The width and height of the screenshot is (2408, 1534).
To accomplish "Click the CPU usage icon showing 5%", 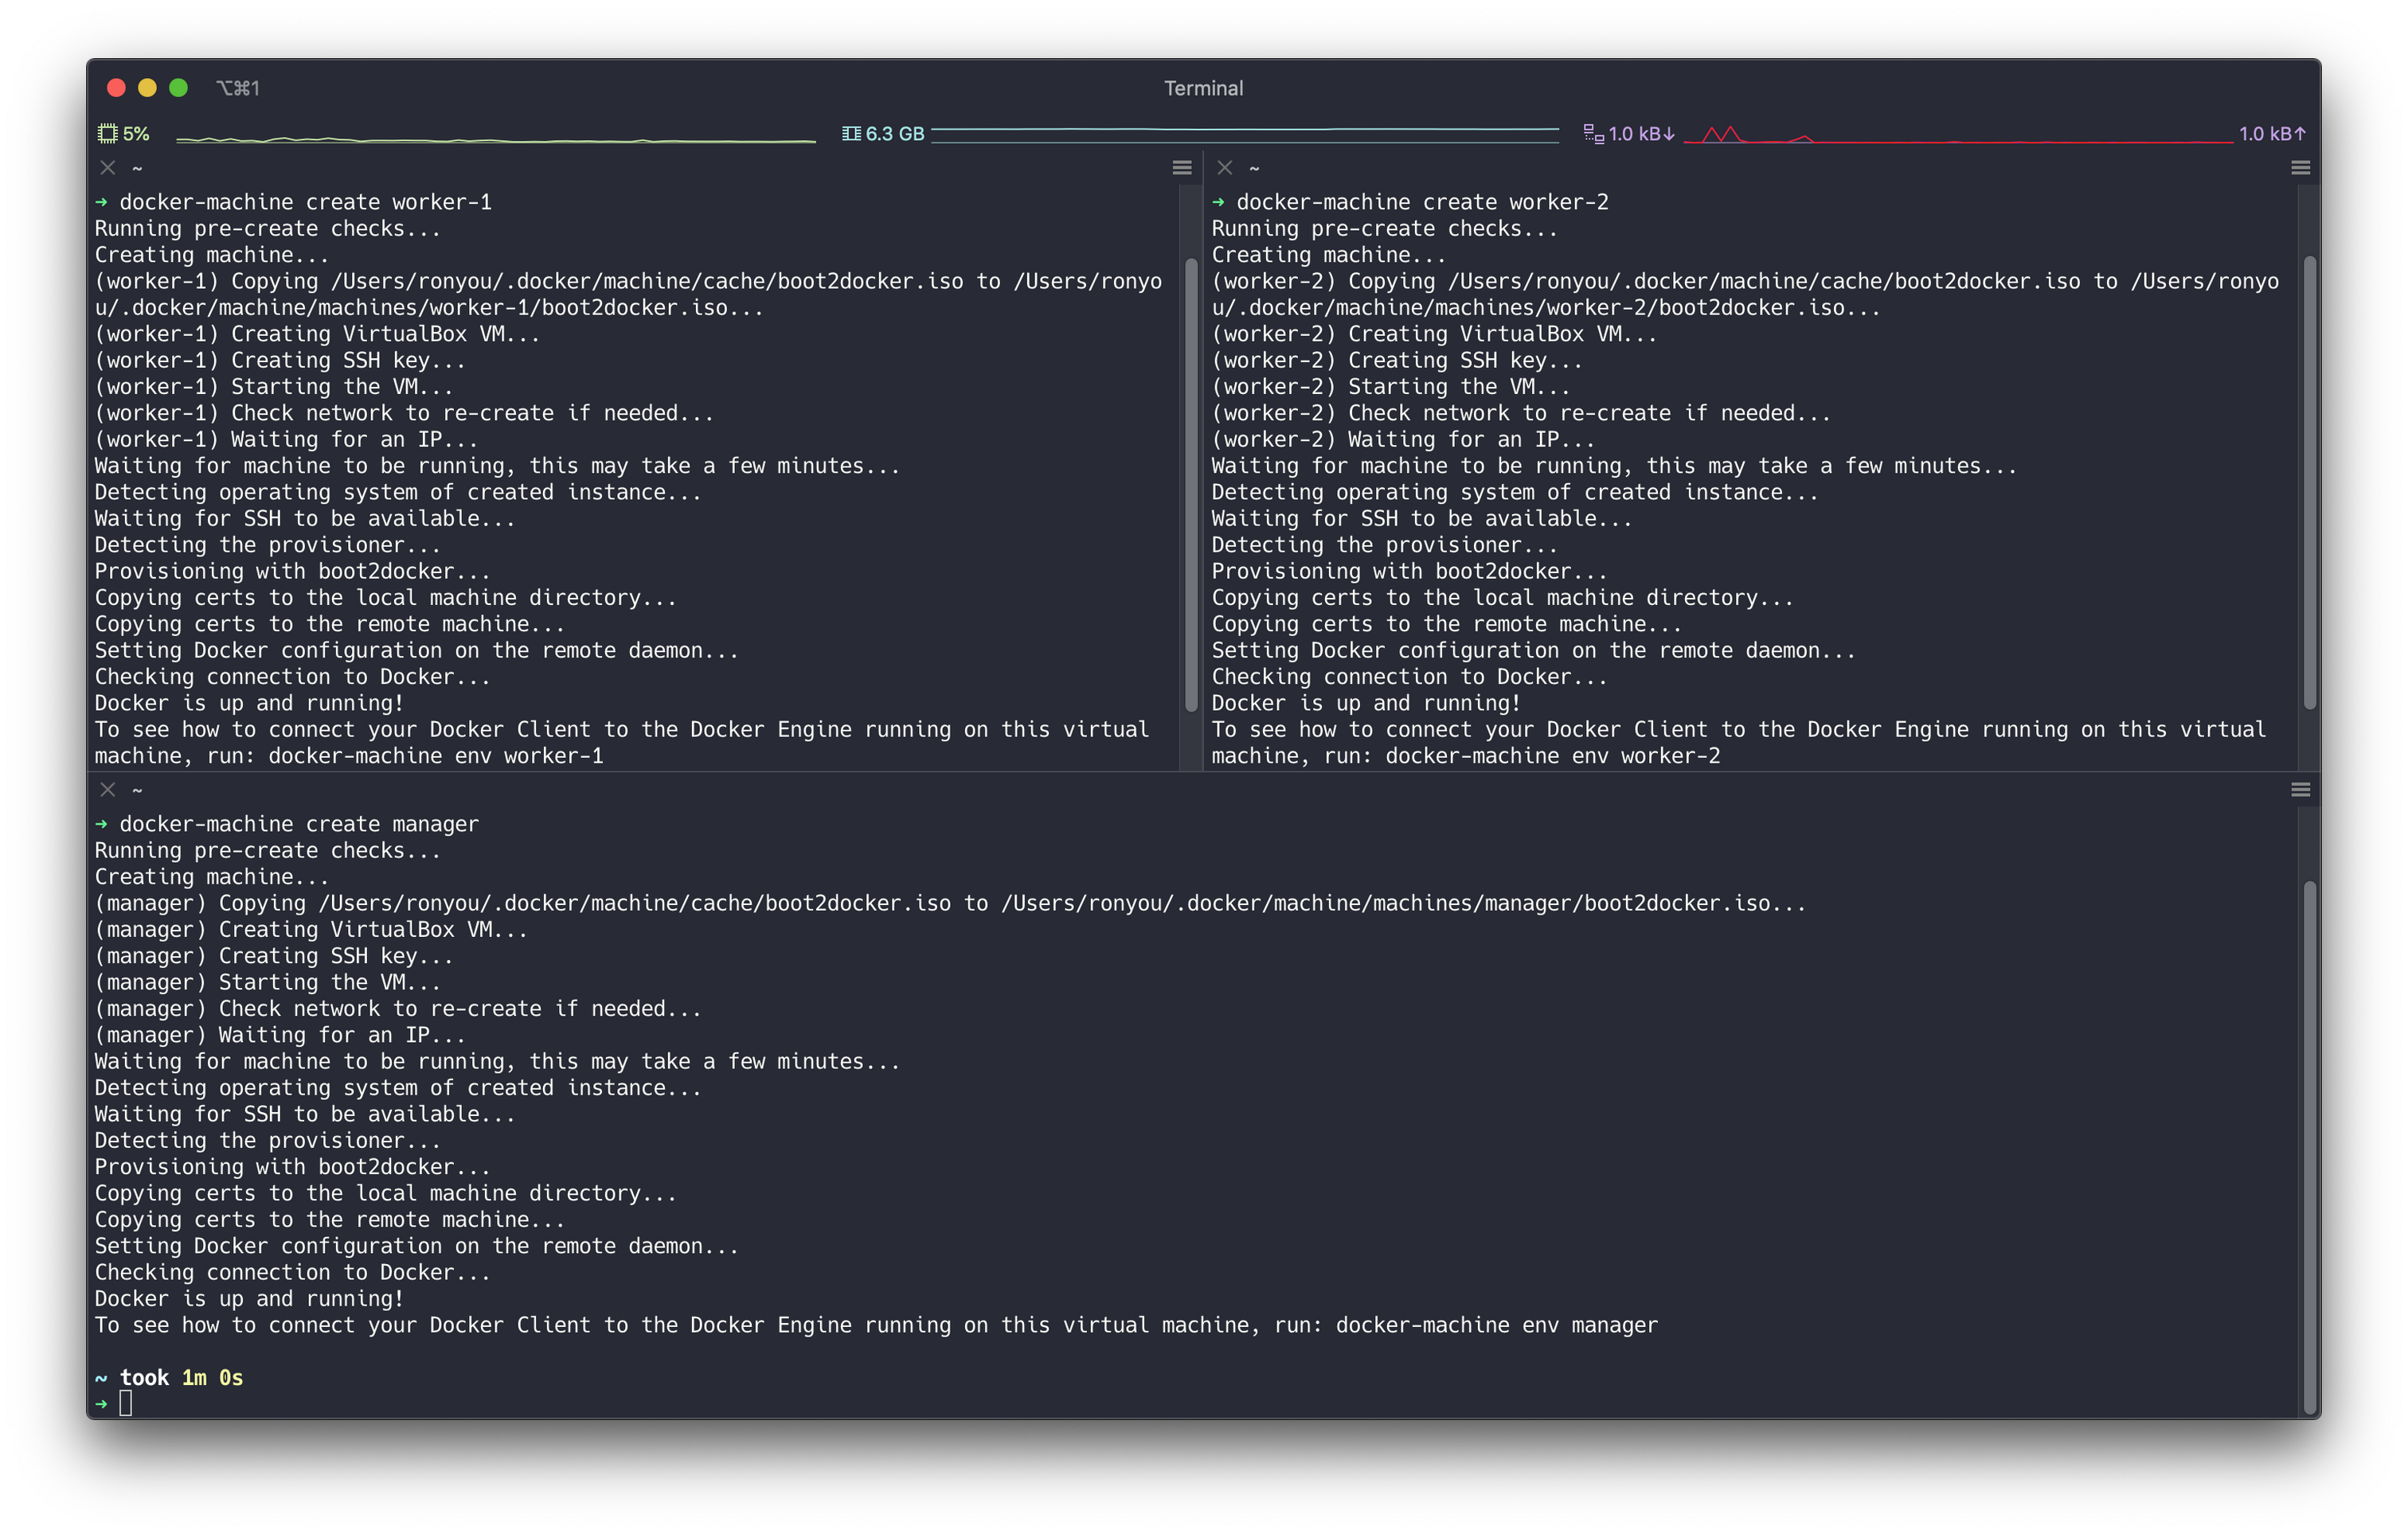I will tap(108, 132).
